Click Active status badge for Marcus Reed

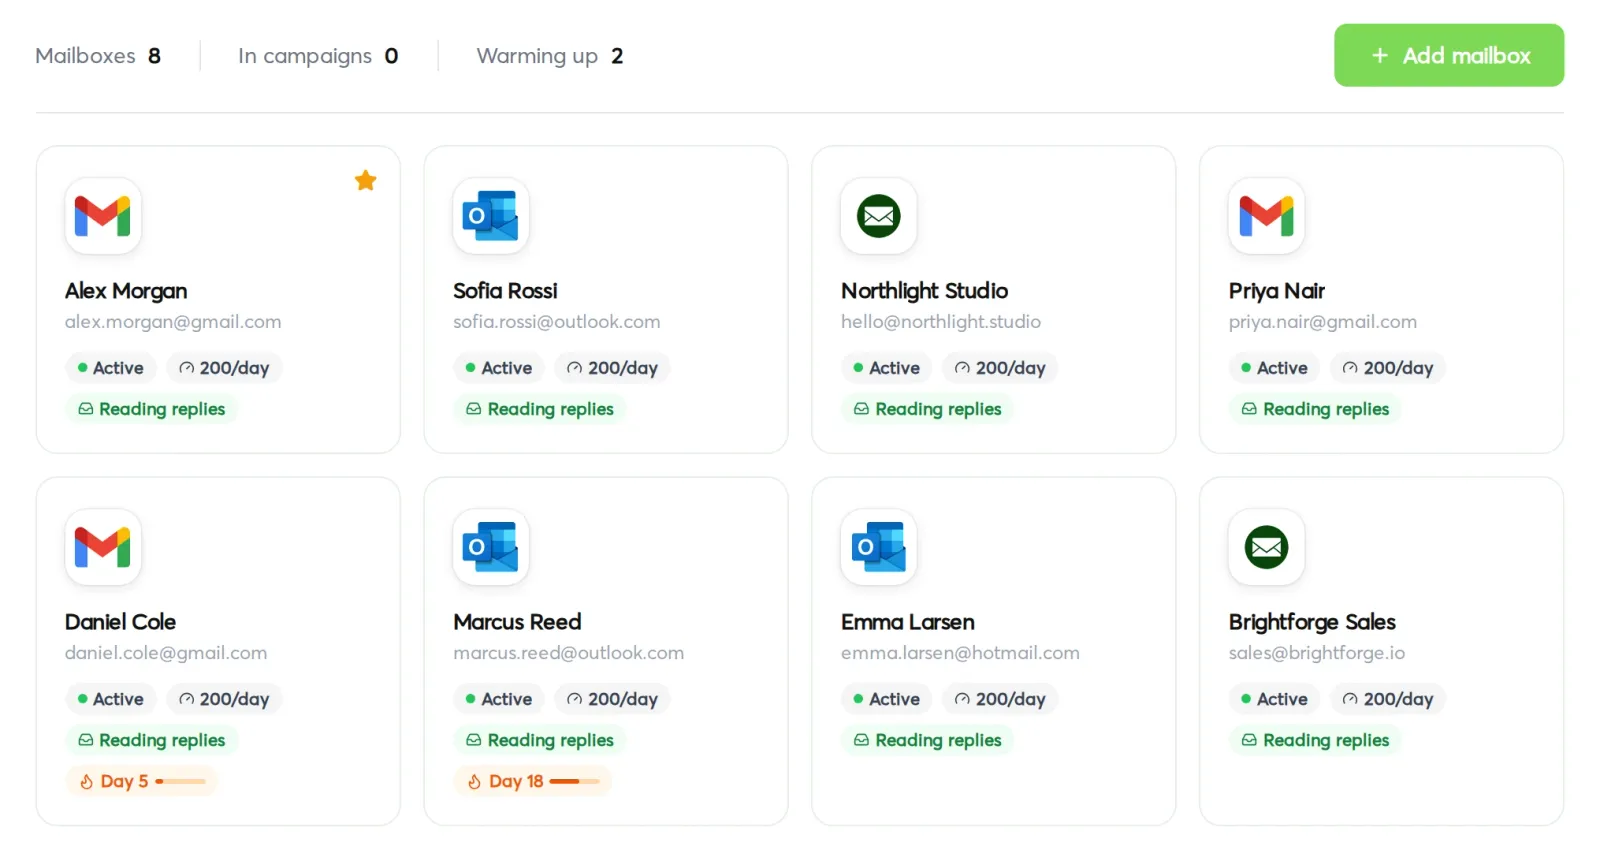click(x=499, y=699)
